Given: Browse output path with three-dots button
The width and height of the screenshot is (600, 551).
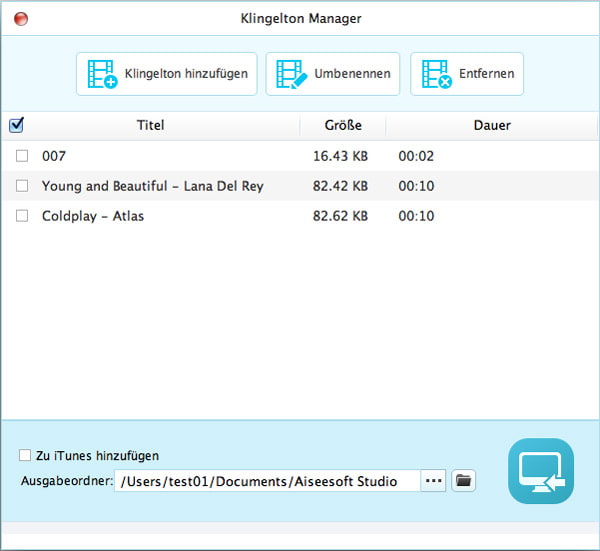Looking at the screenshot, I should pos(433,481).
